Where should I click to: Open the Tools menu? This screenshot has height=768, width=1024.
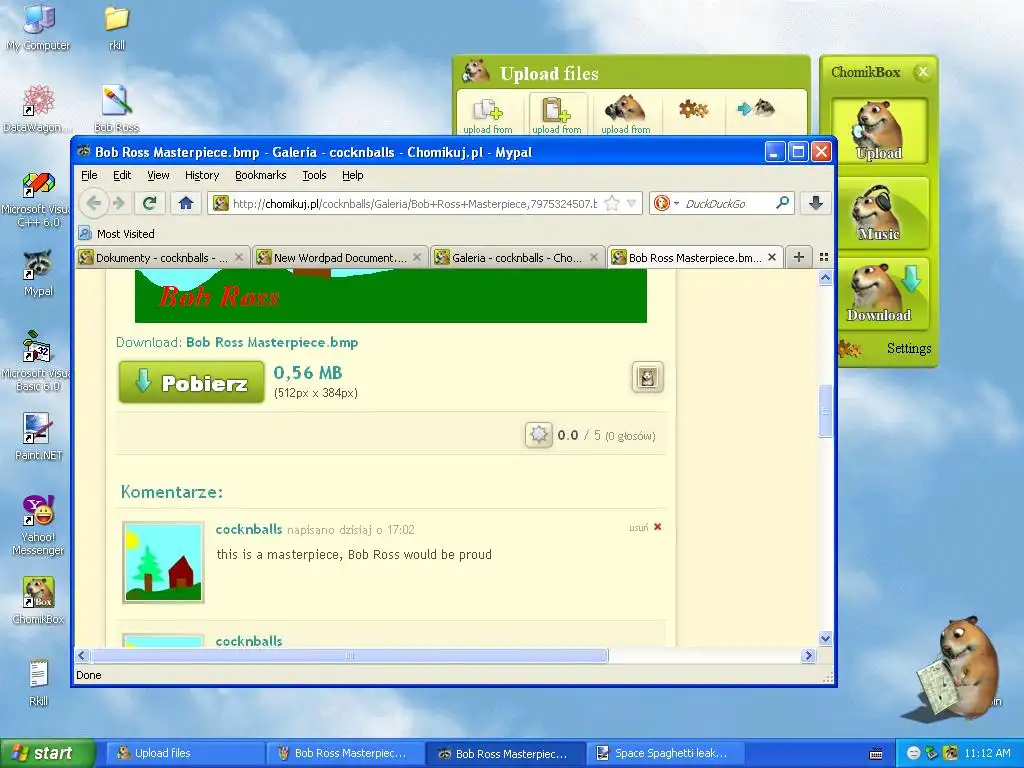pos(314,175)
